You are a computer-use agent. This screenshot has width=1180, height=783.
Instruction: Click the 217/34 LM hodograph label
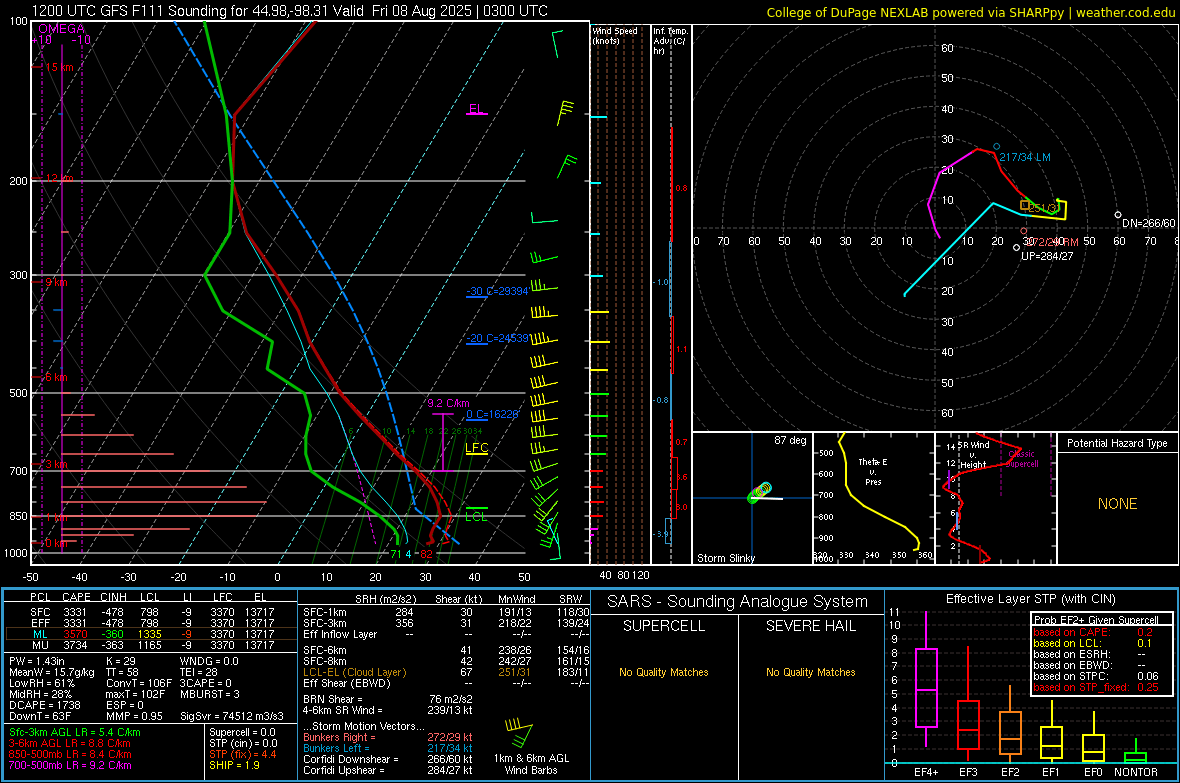tap(1025, 157)
